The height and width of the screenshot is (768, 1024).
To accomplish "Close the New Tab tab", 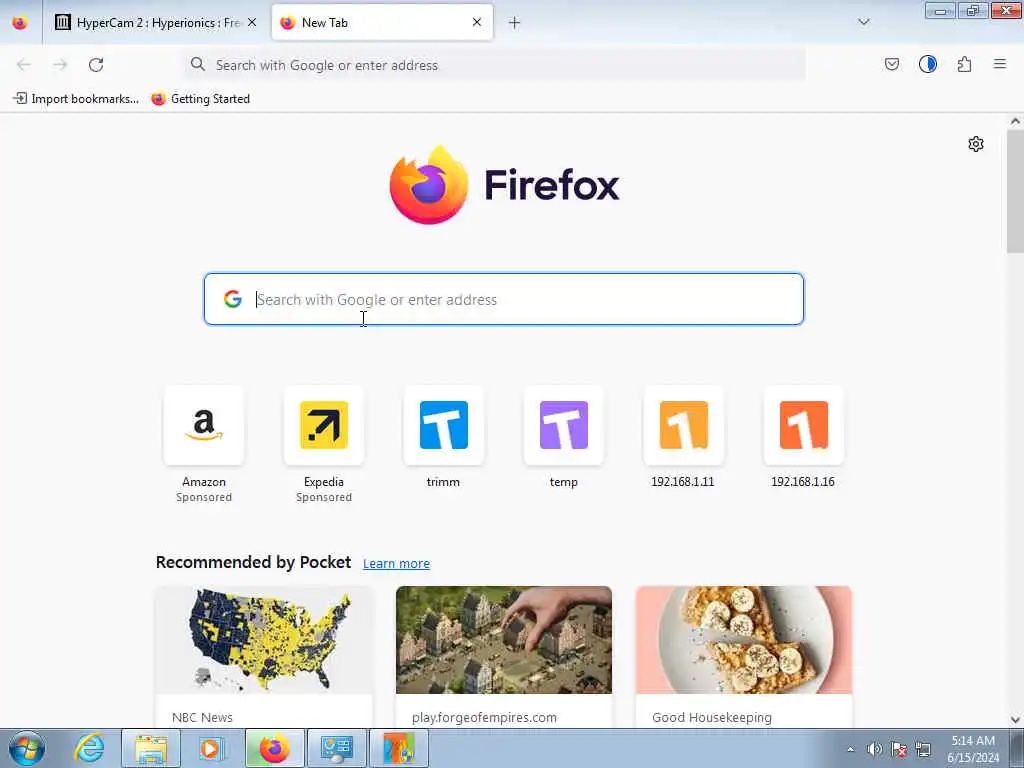I will point(477,22).
